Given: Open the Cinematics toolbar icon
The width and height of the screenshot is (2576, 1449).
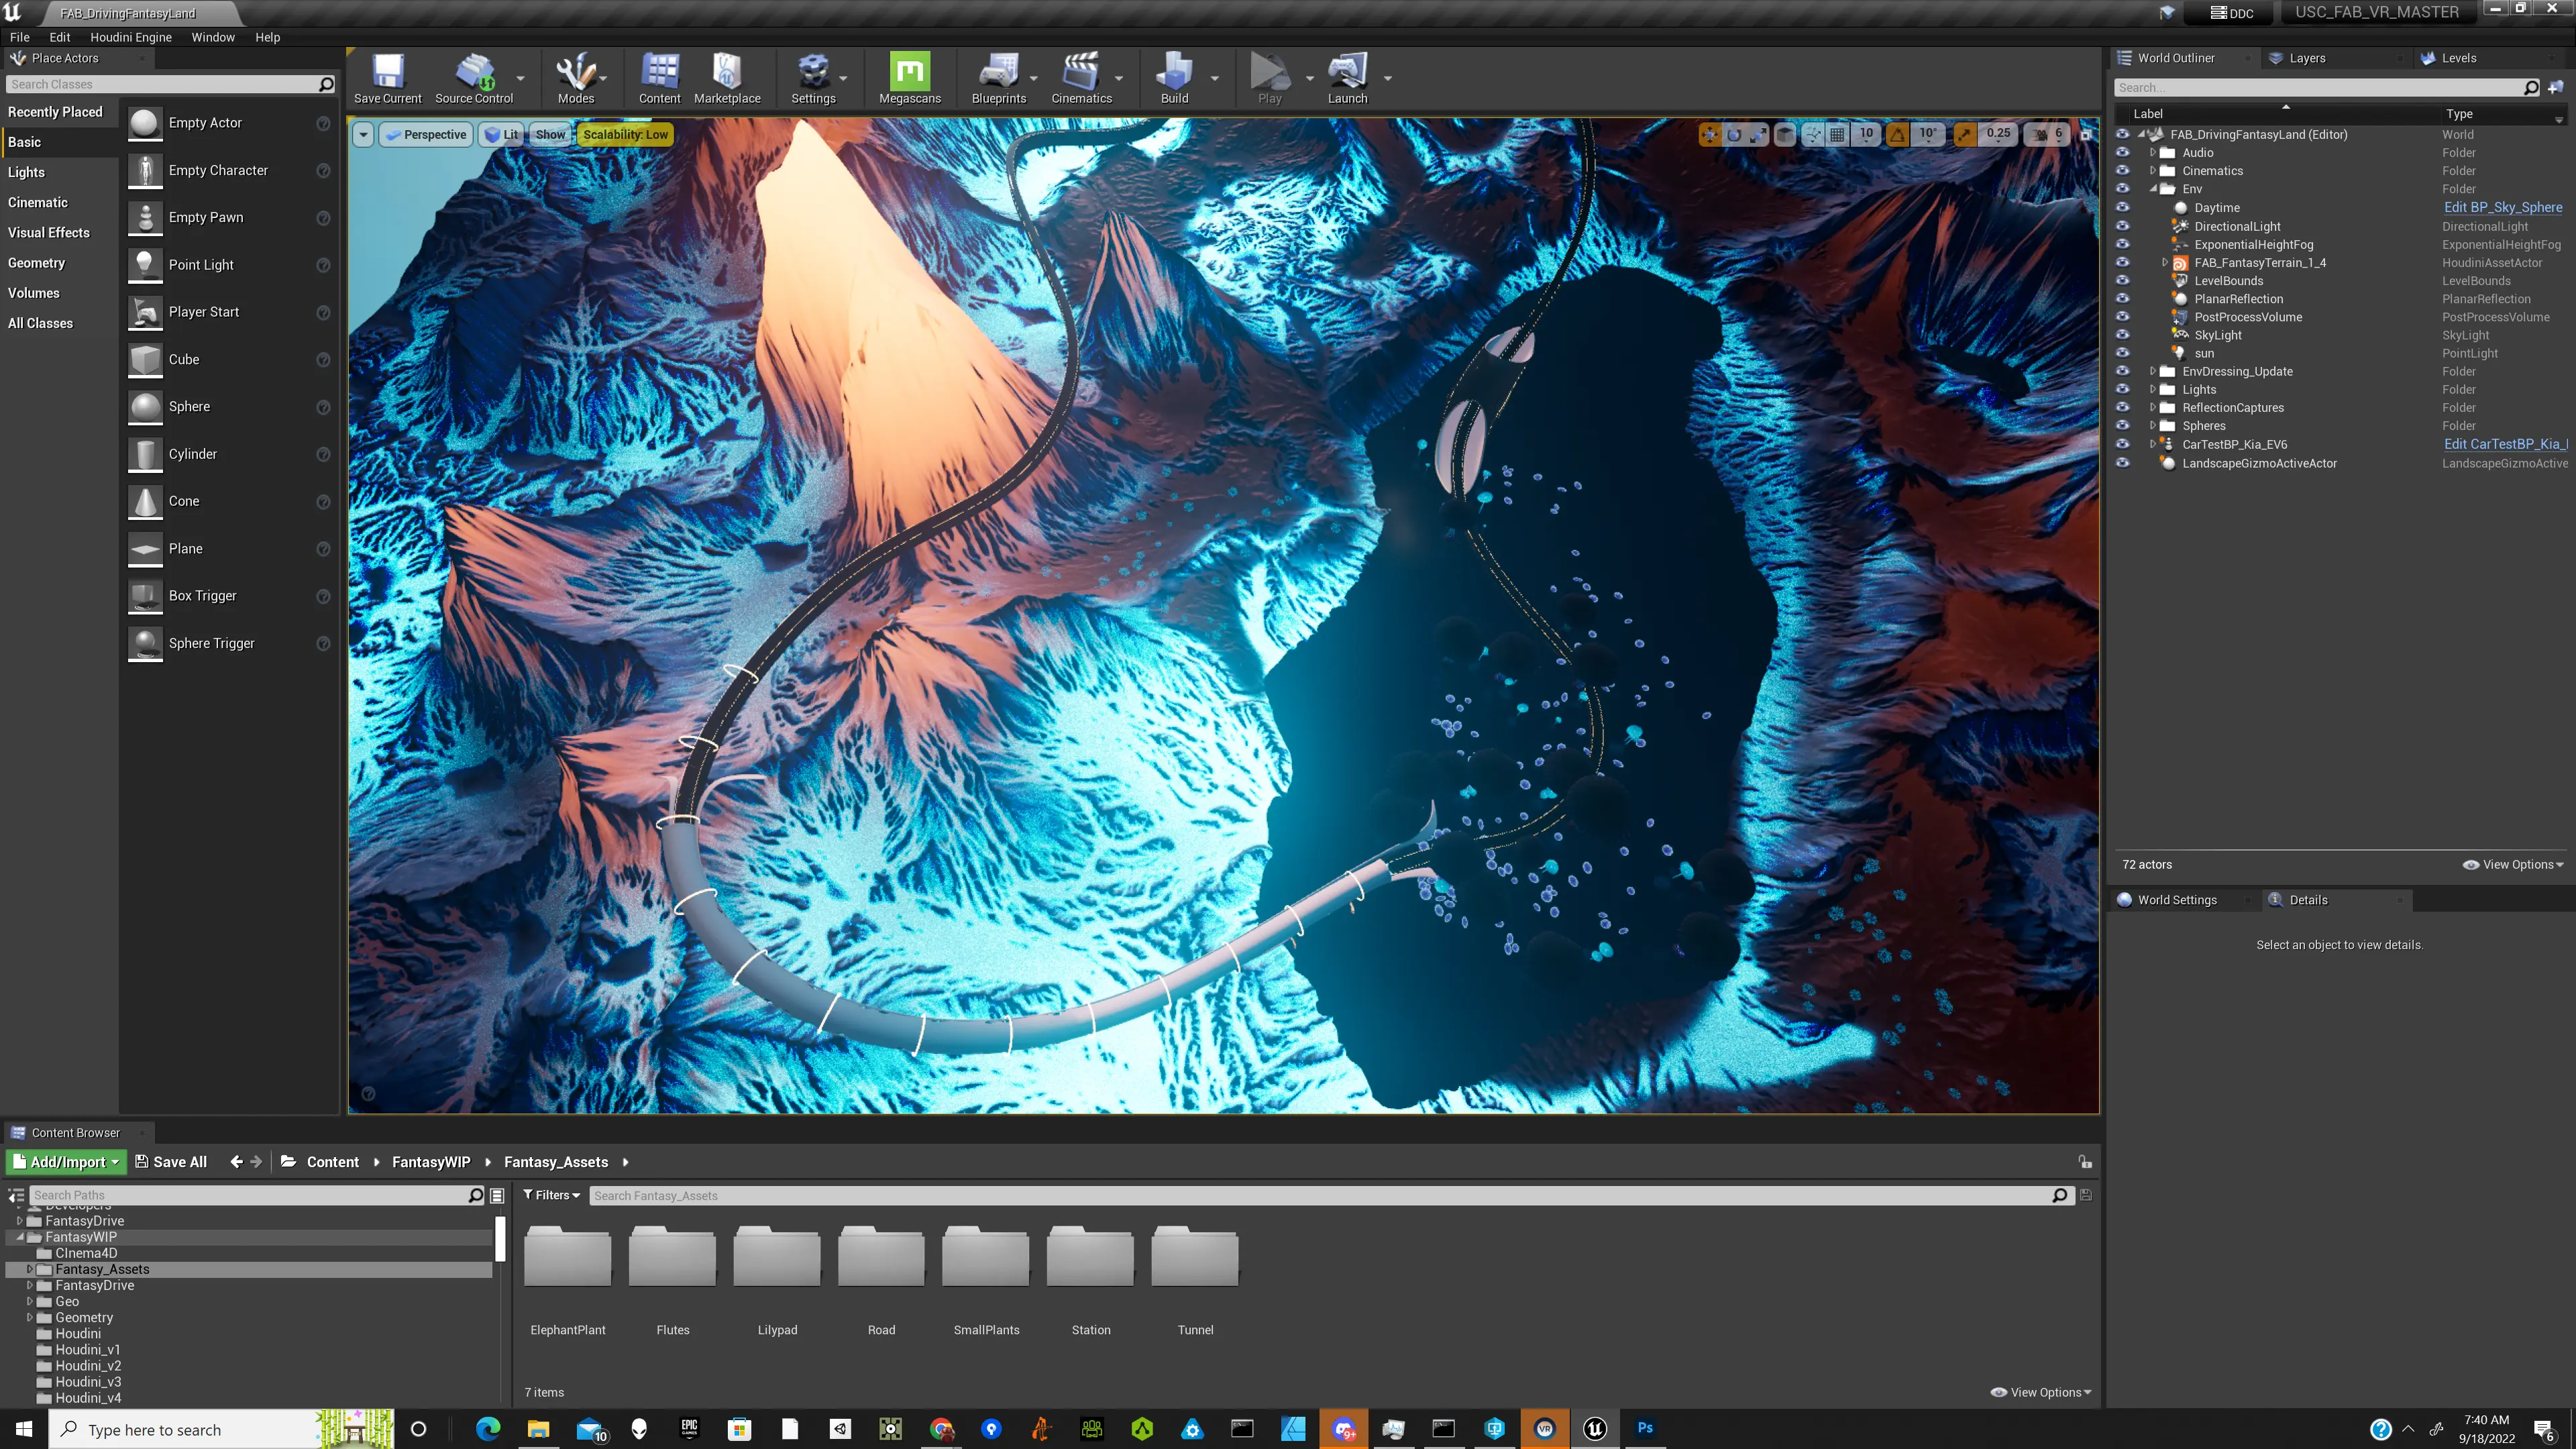Looking at the screenshot, I should [1081, 78].
